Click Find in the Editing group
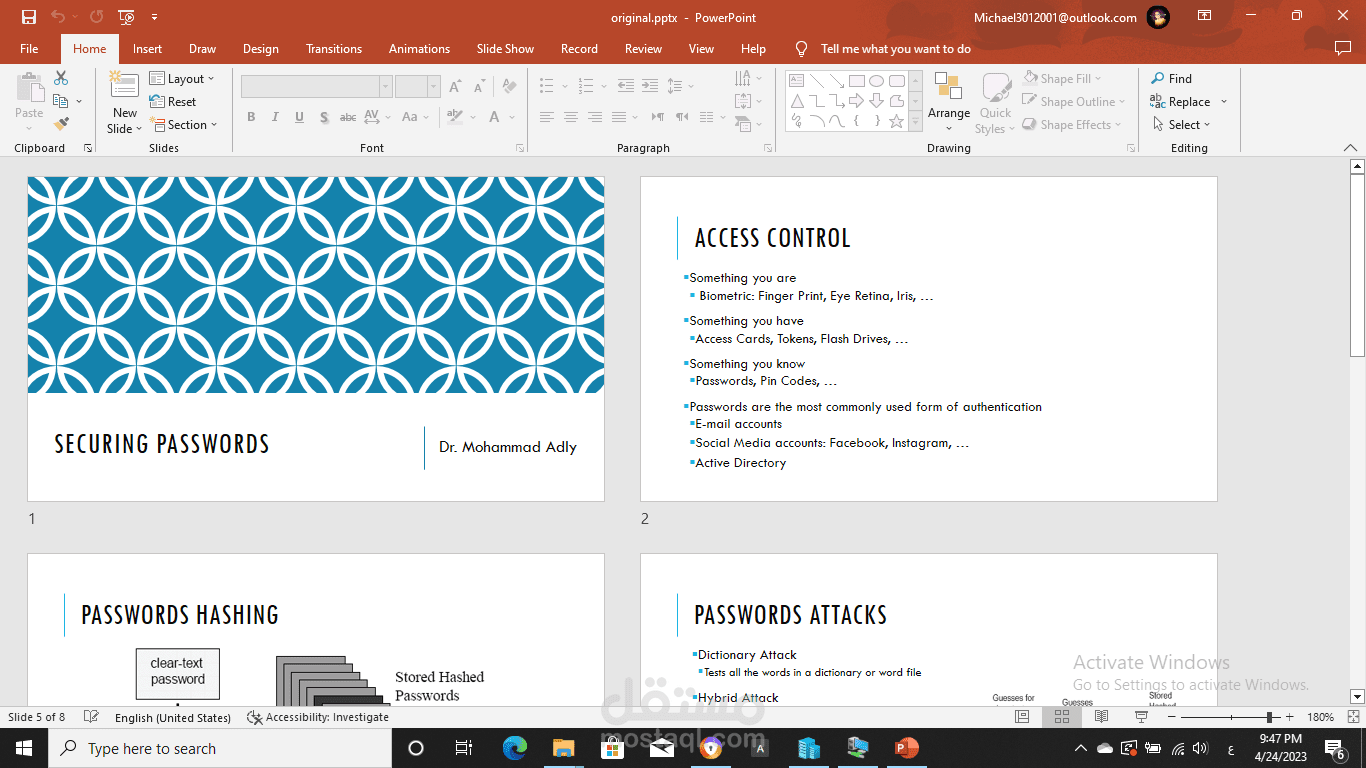Viewport: 1366px width, 768px height. tap(1171, 79)
